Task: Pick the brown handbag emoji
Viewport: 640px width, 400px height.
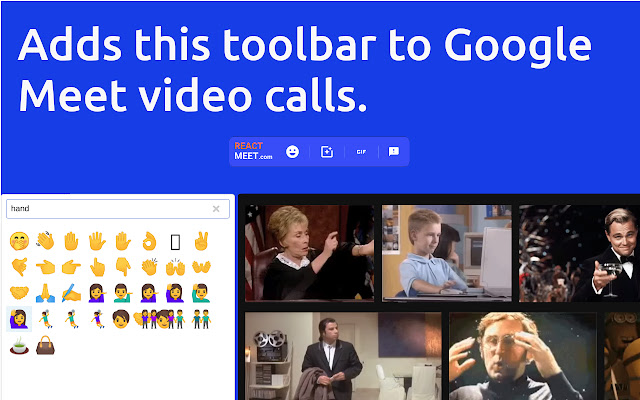Action: coord(45,345)
